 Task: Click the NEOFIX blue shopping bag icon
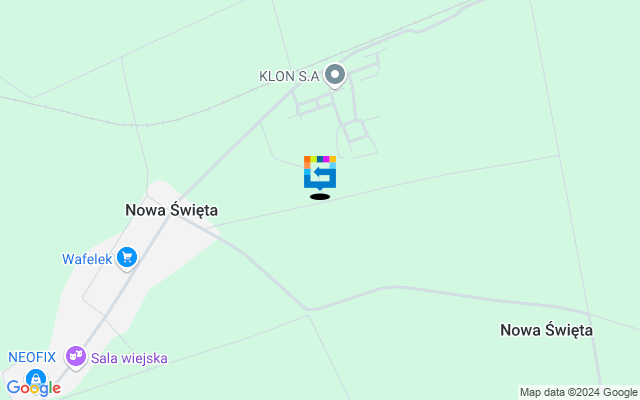(36, 379)
